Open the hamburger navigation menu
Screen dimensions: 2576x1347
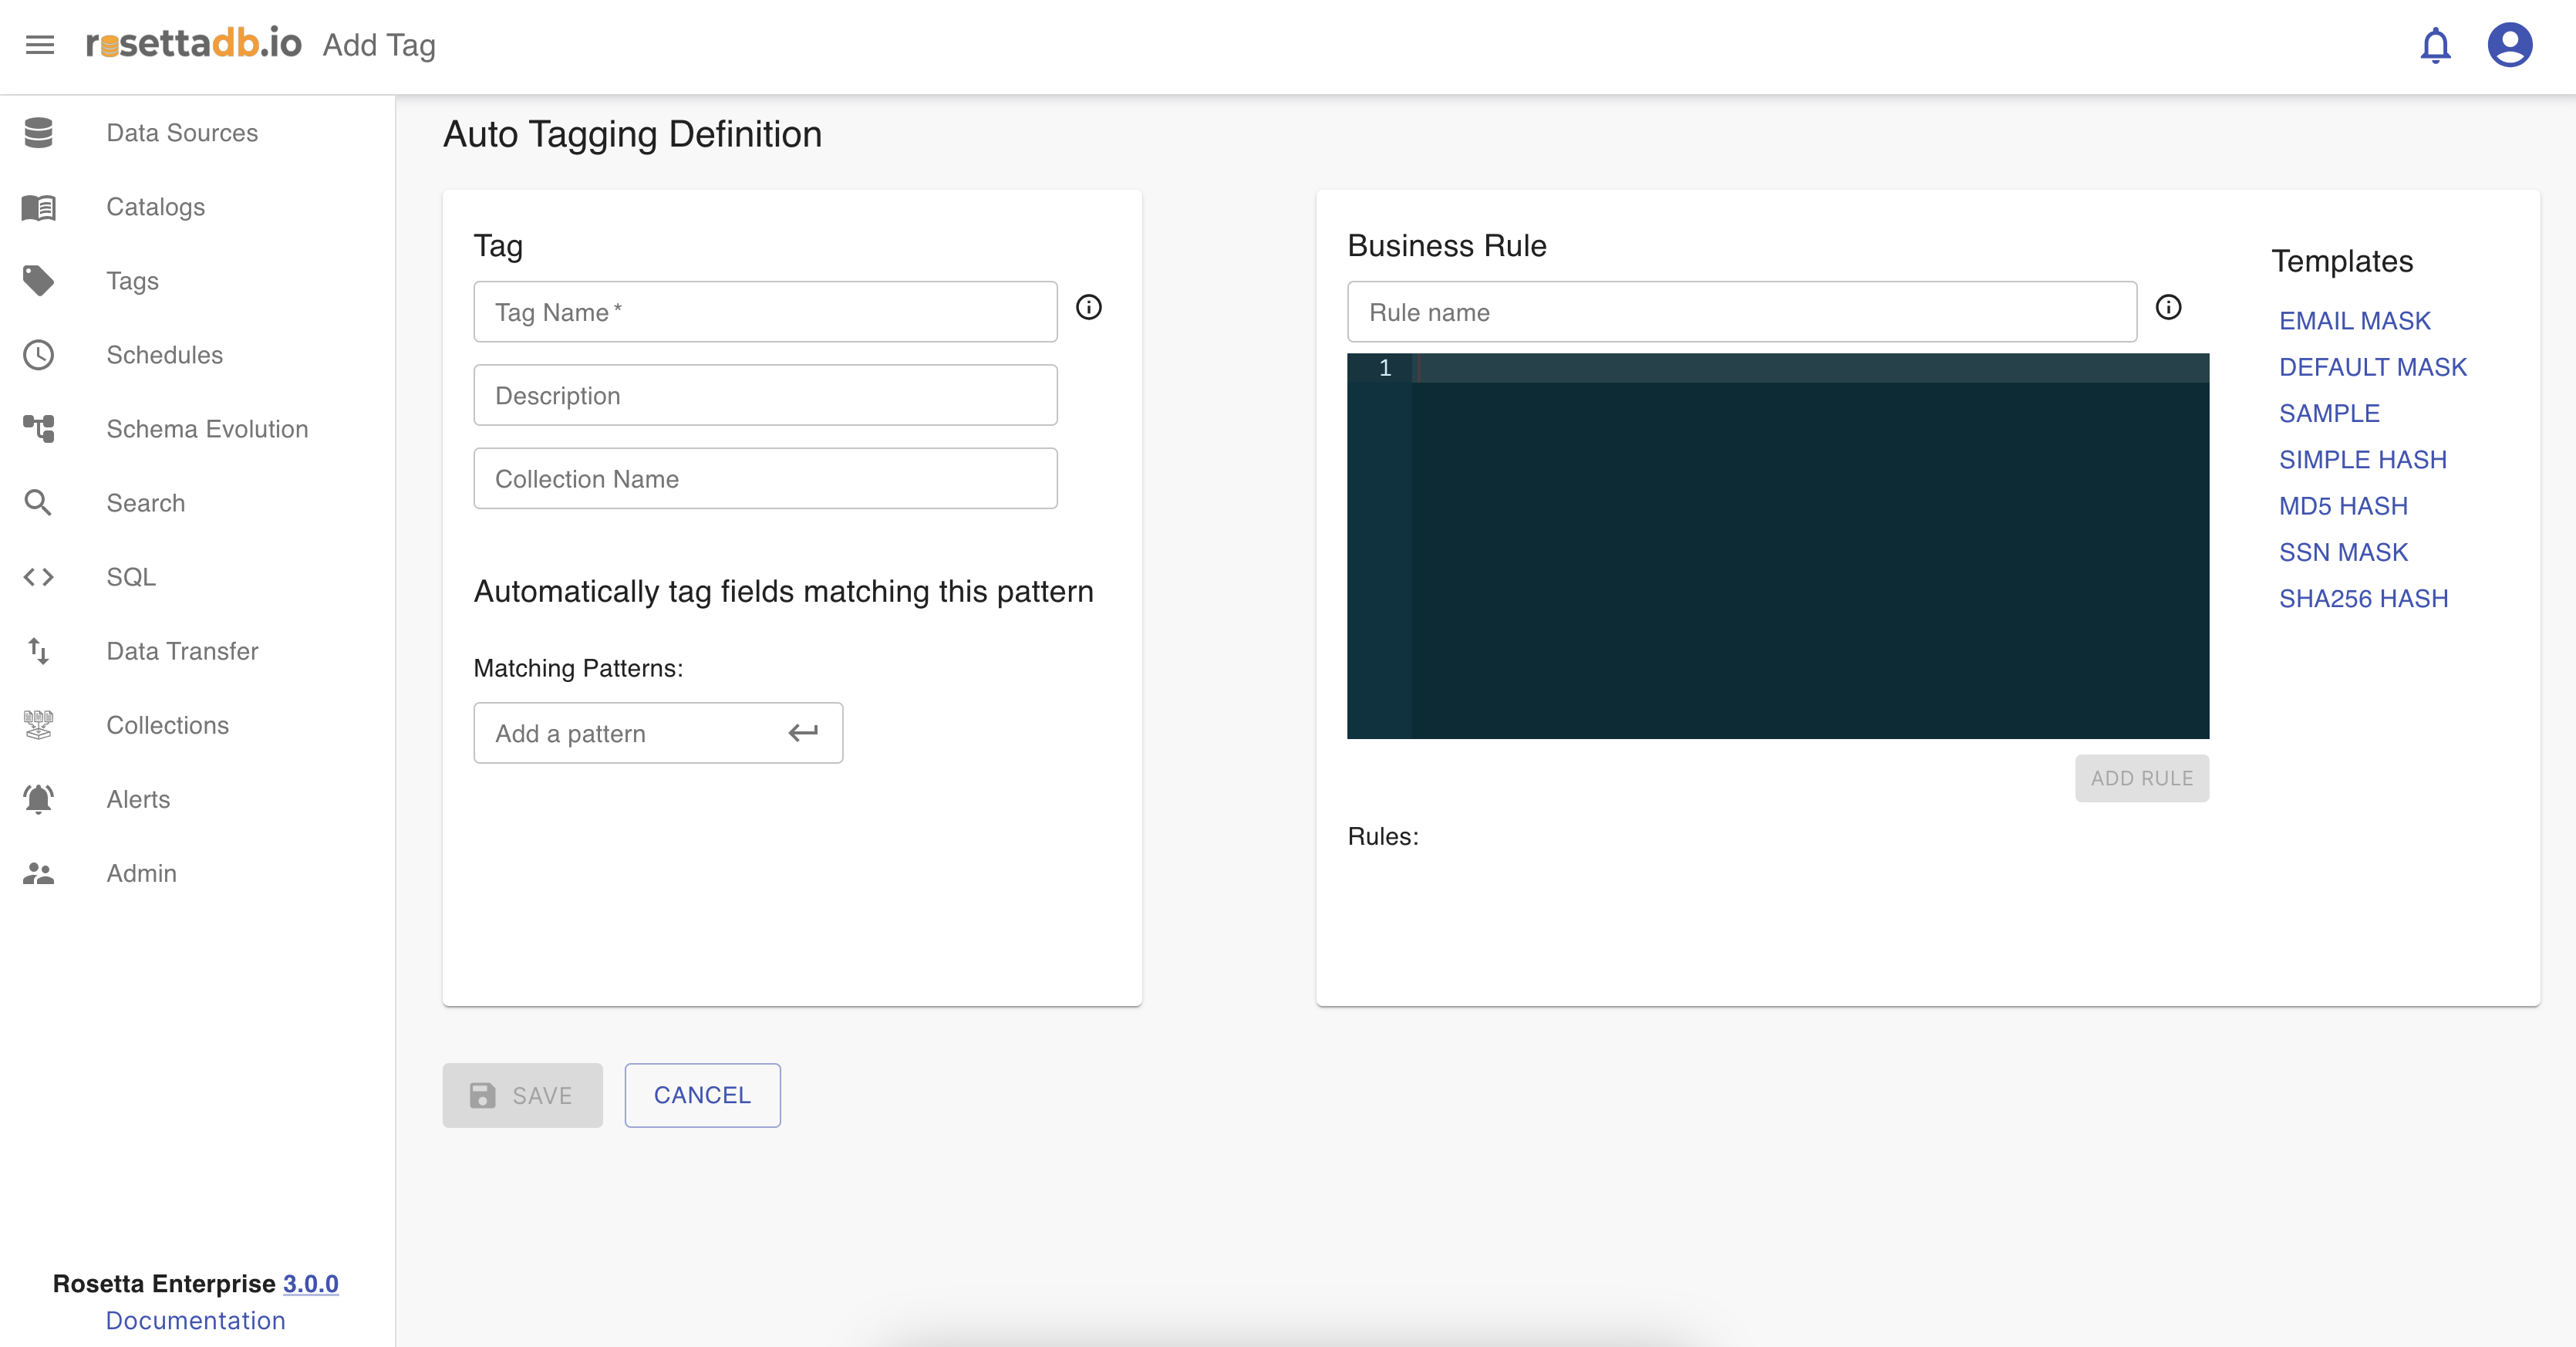(x=40, y=45)
